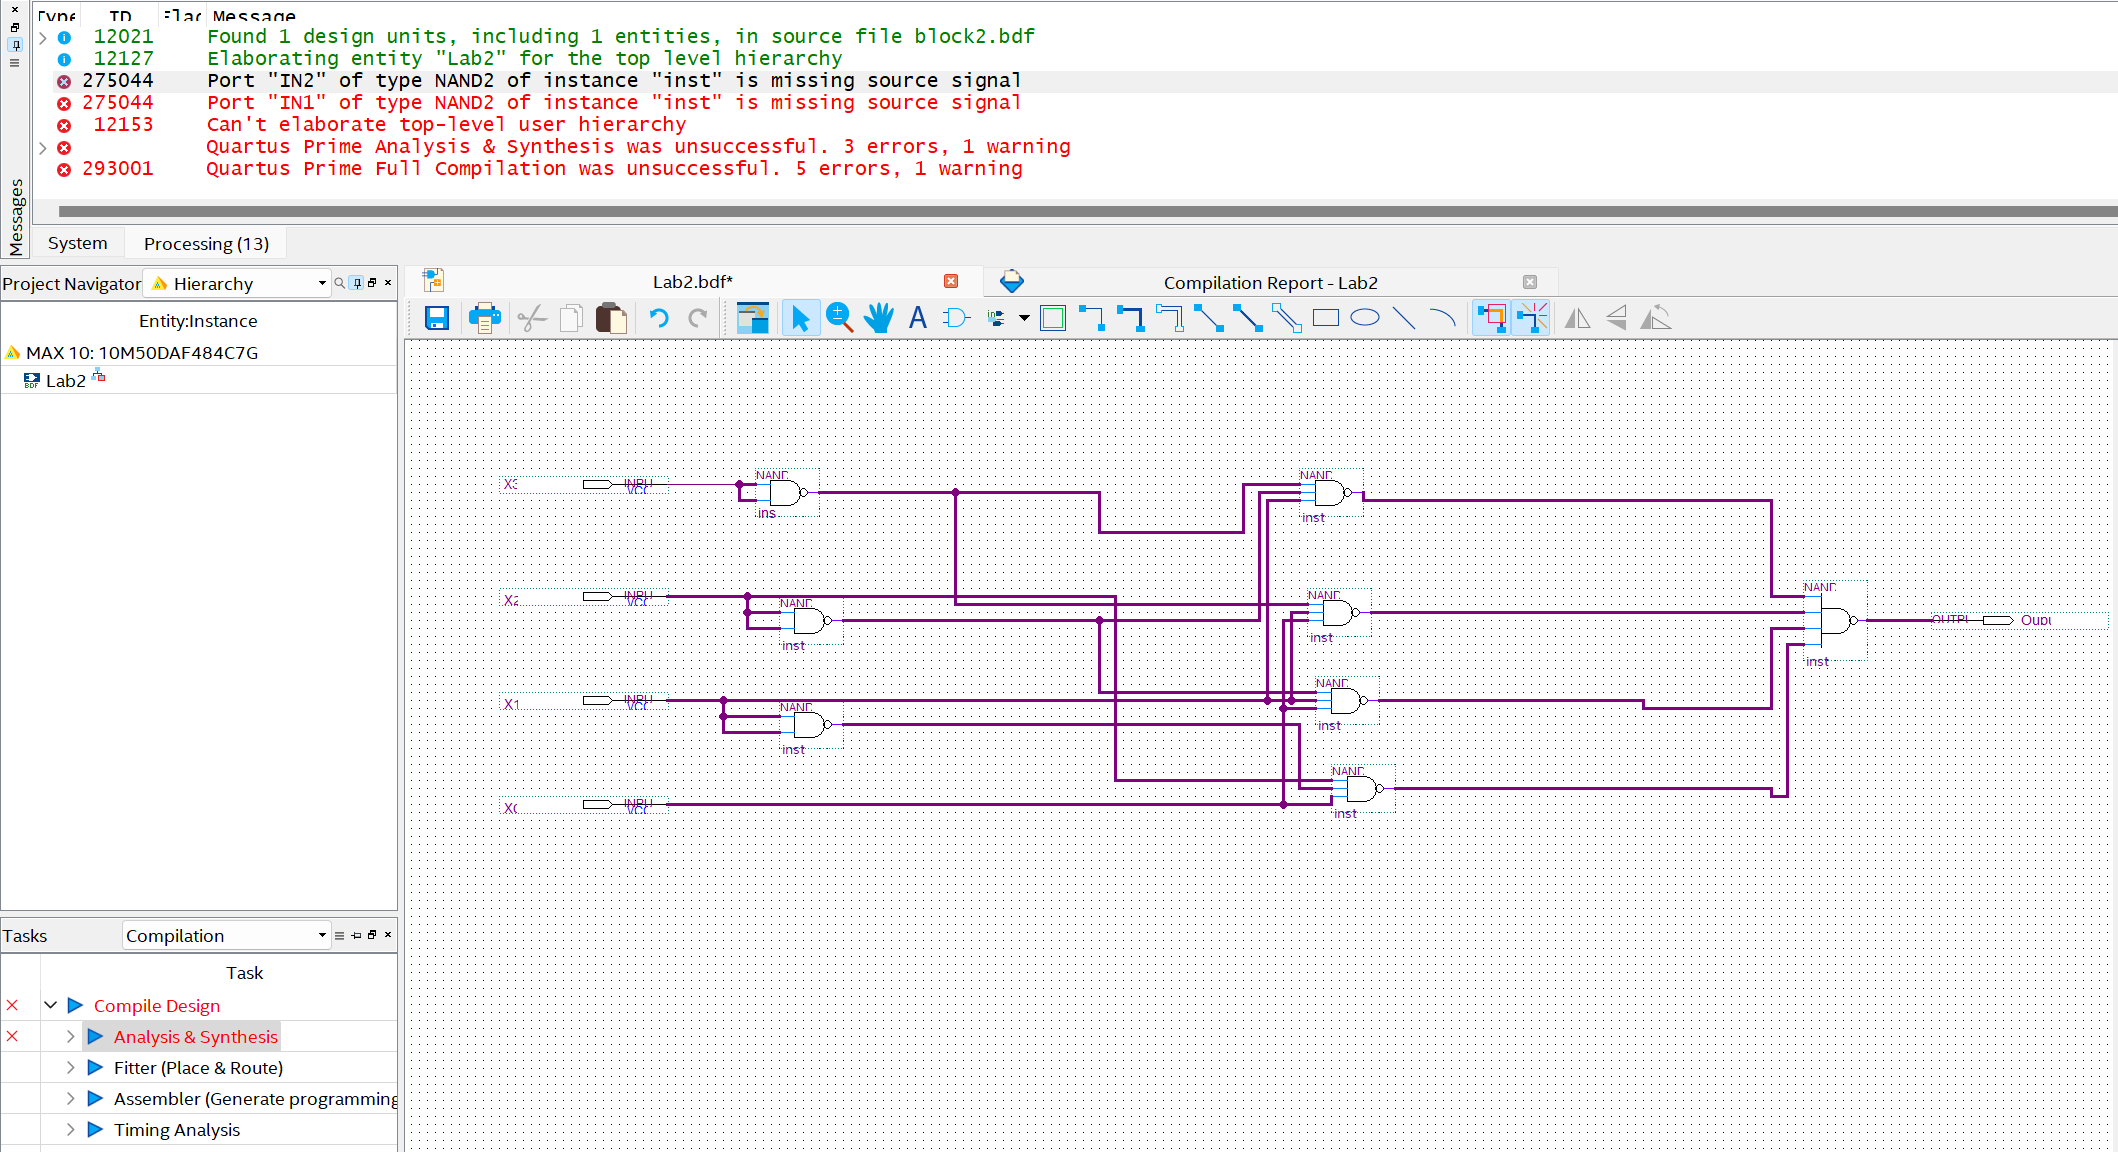Select the Text tool
Image resolution: width=2118 pixels, height=1152 pixels.
[917, 319]
